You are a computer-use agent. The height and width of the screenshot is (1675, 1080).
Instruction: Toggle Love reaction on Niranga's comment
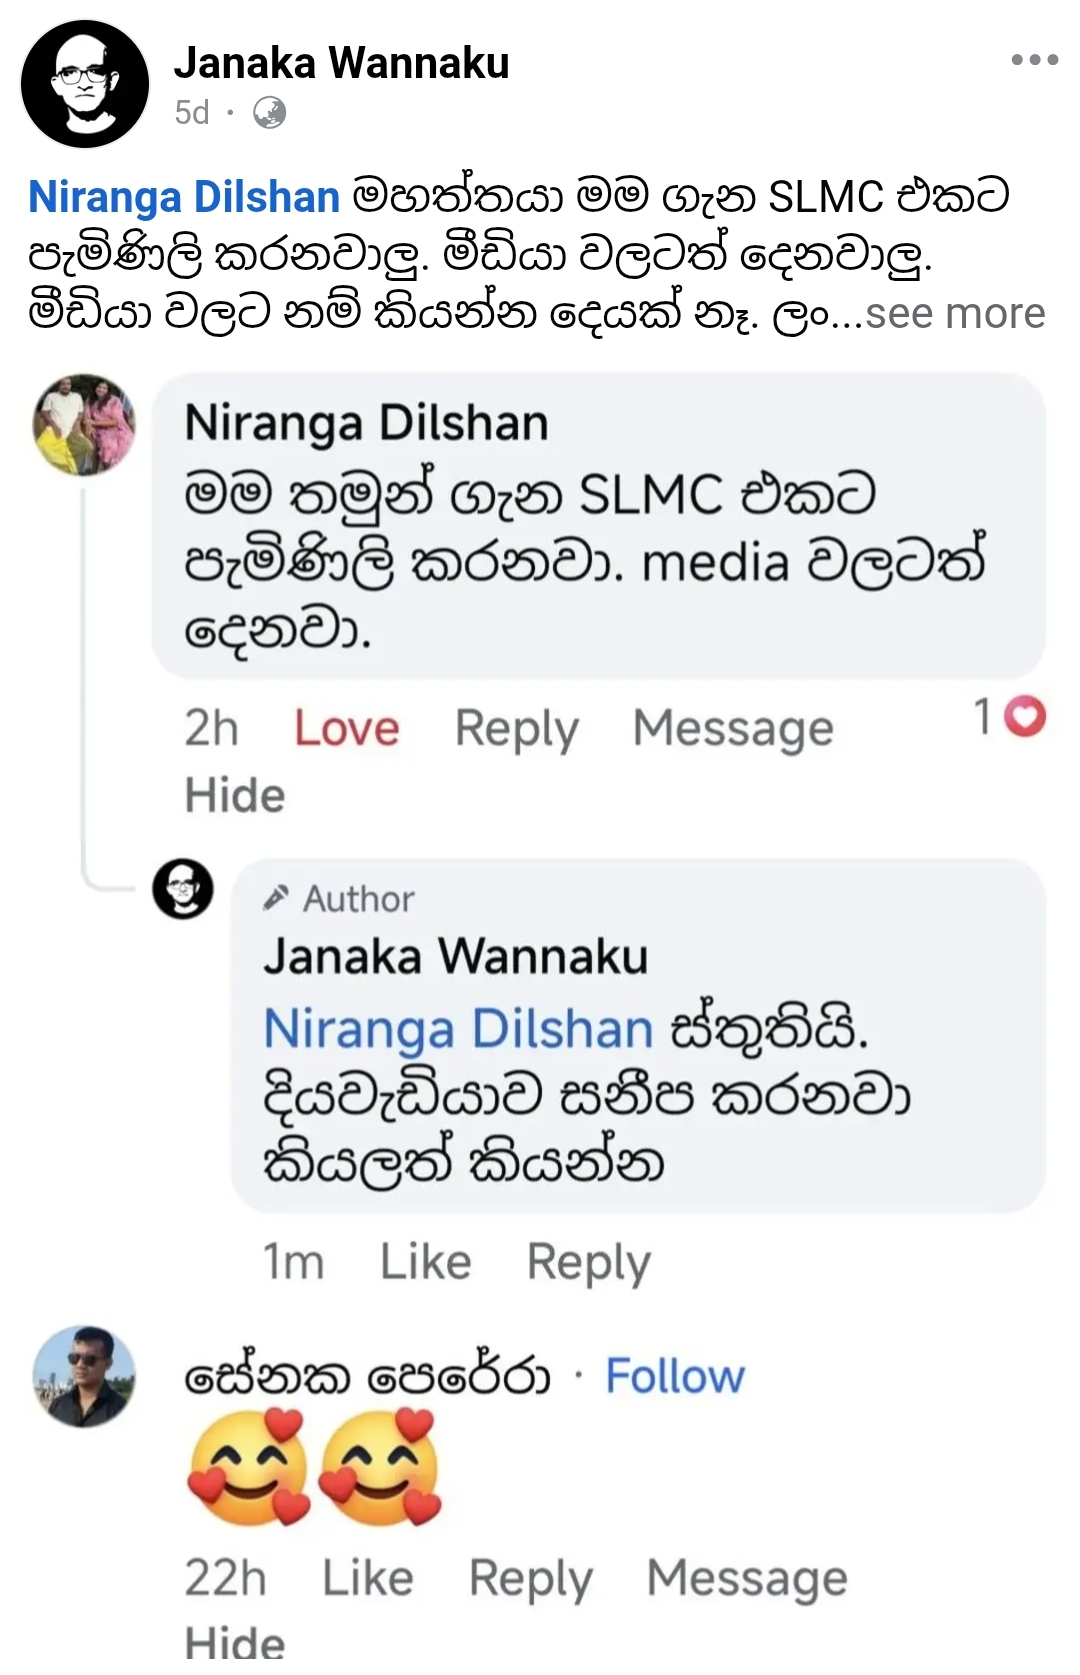pyautogui.click(x=347, y=728)
